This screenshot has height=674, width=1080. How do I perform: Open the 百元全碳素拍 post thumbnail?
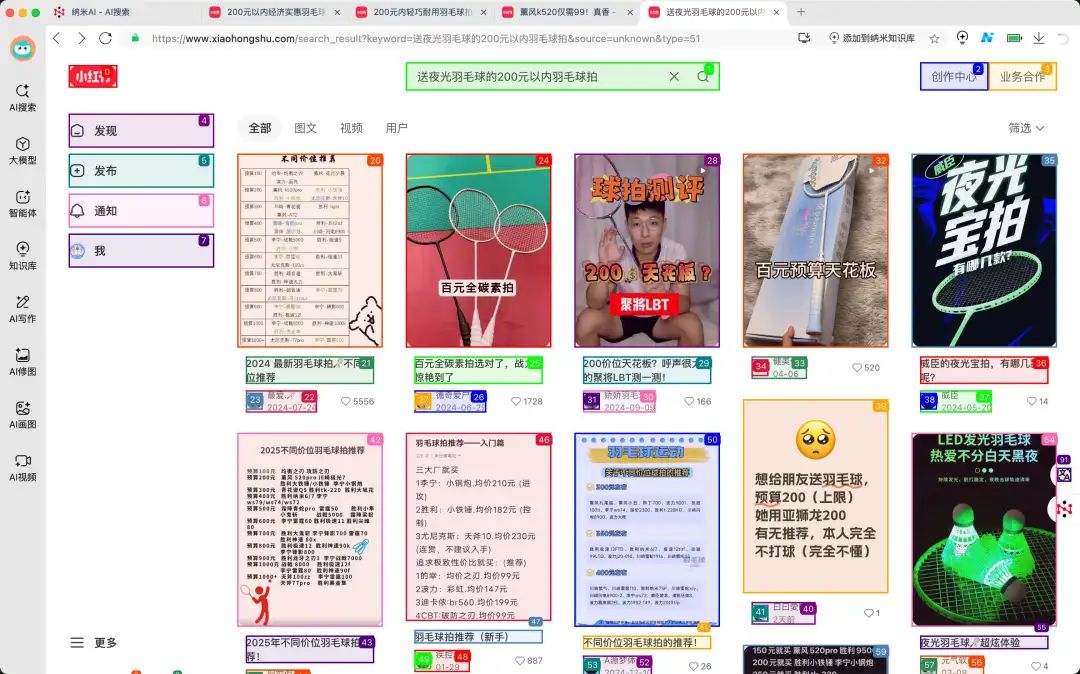click(x=479, y=251)
